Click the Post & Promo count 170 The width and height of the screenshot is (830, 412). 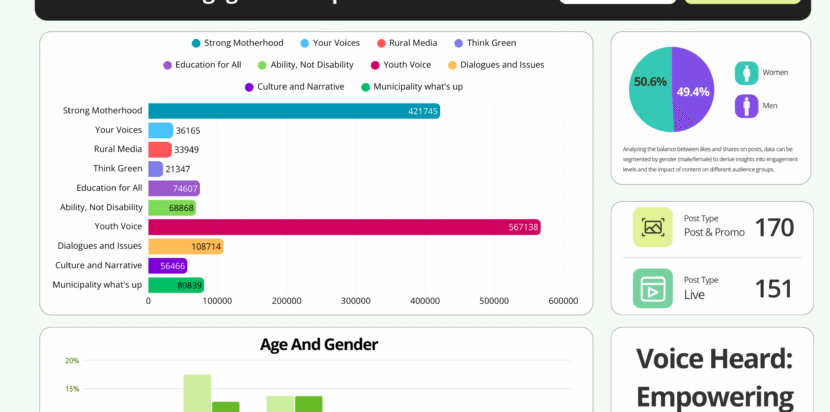pos(774,228)
